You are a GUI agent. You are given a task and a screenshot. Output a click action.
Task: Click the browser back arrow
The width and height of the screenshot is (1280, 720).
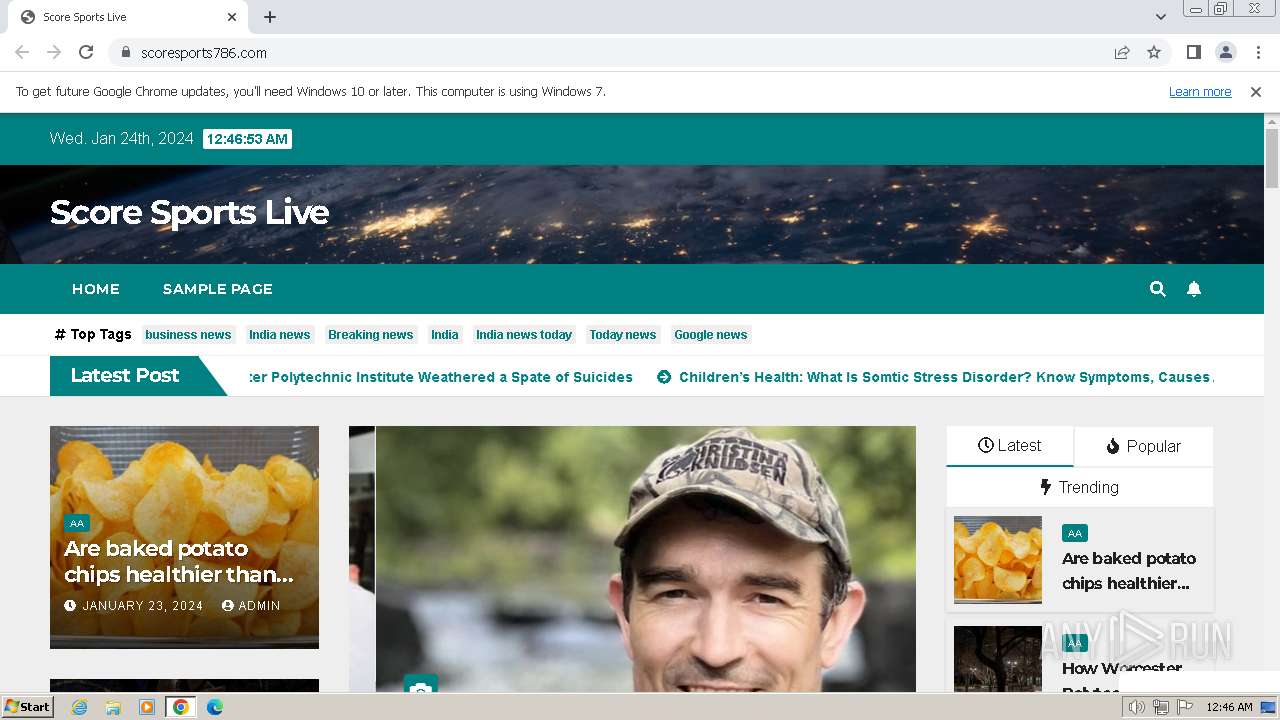(x=22, y=53)
